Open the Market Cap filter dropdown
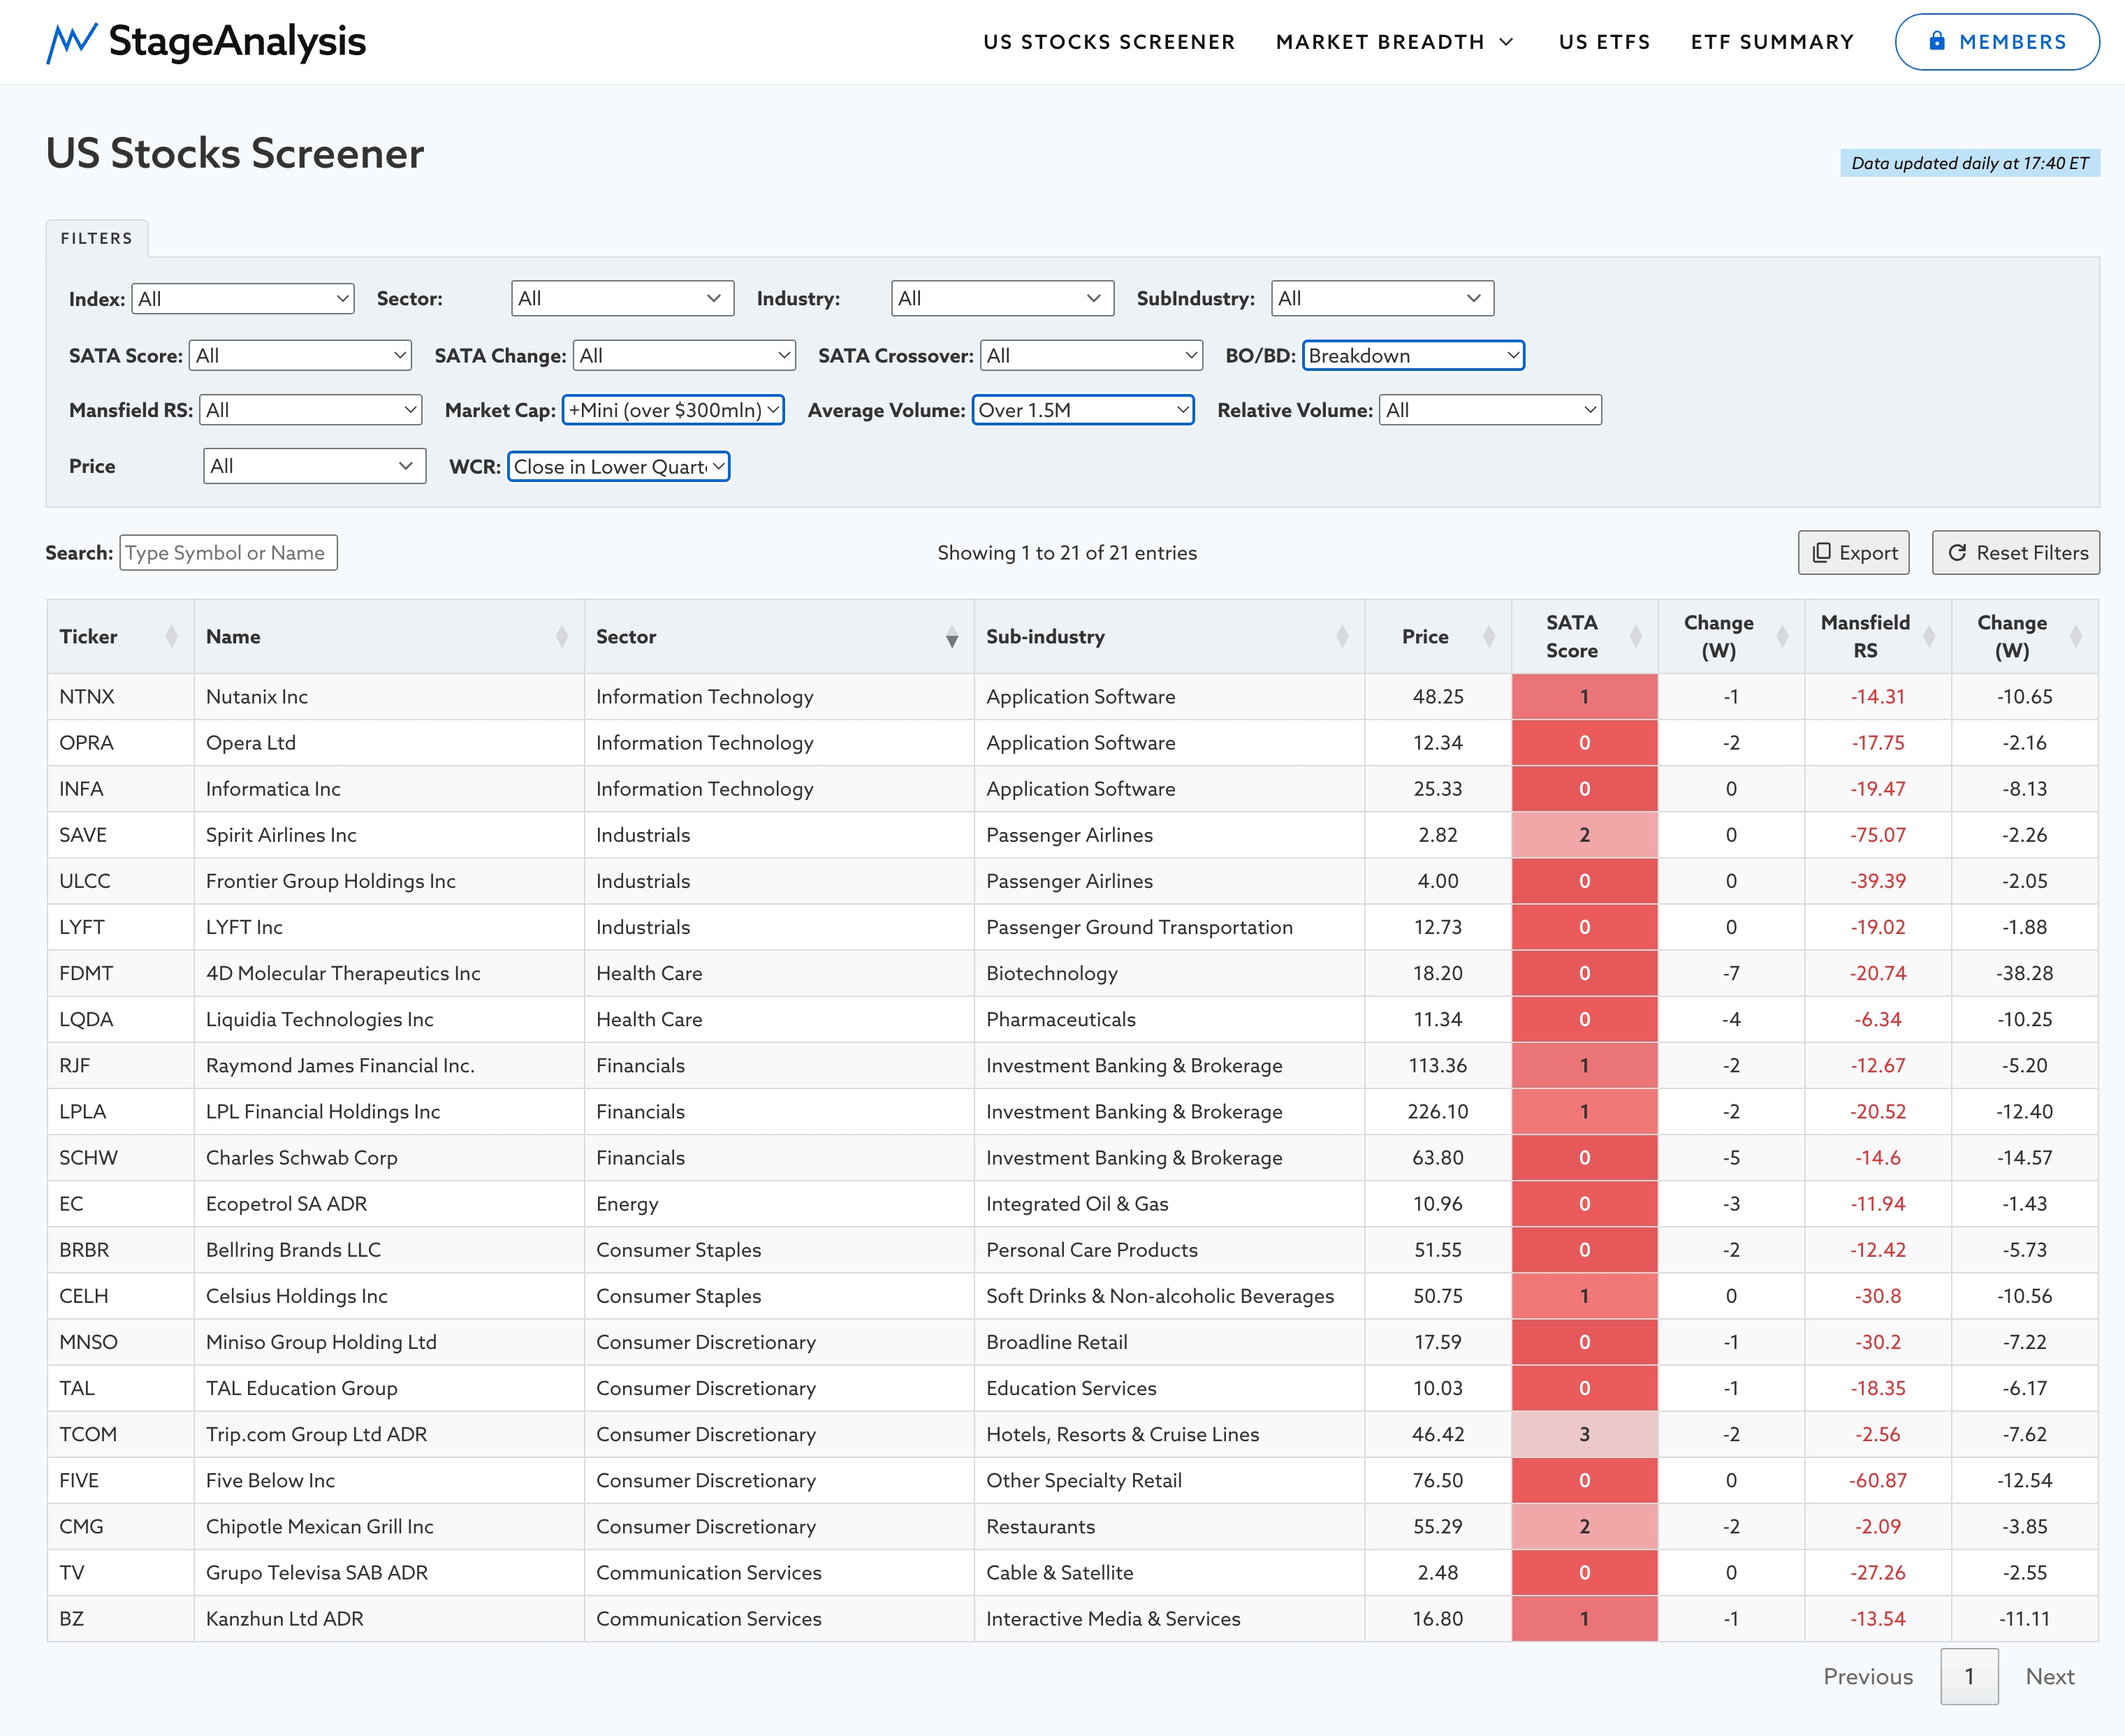This screenshot has width=2125, height=1736. click(673, 410)
